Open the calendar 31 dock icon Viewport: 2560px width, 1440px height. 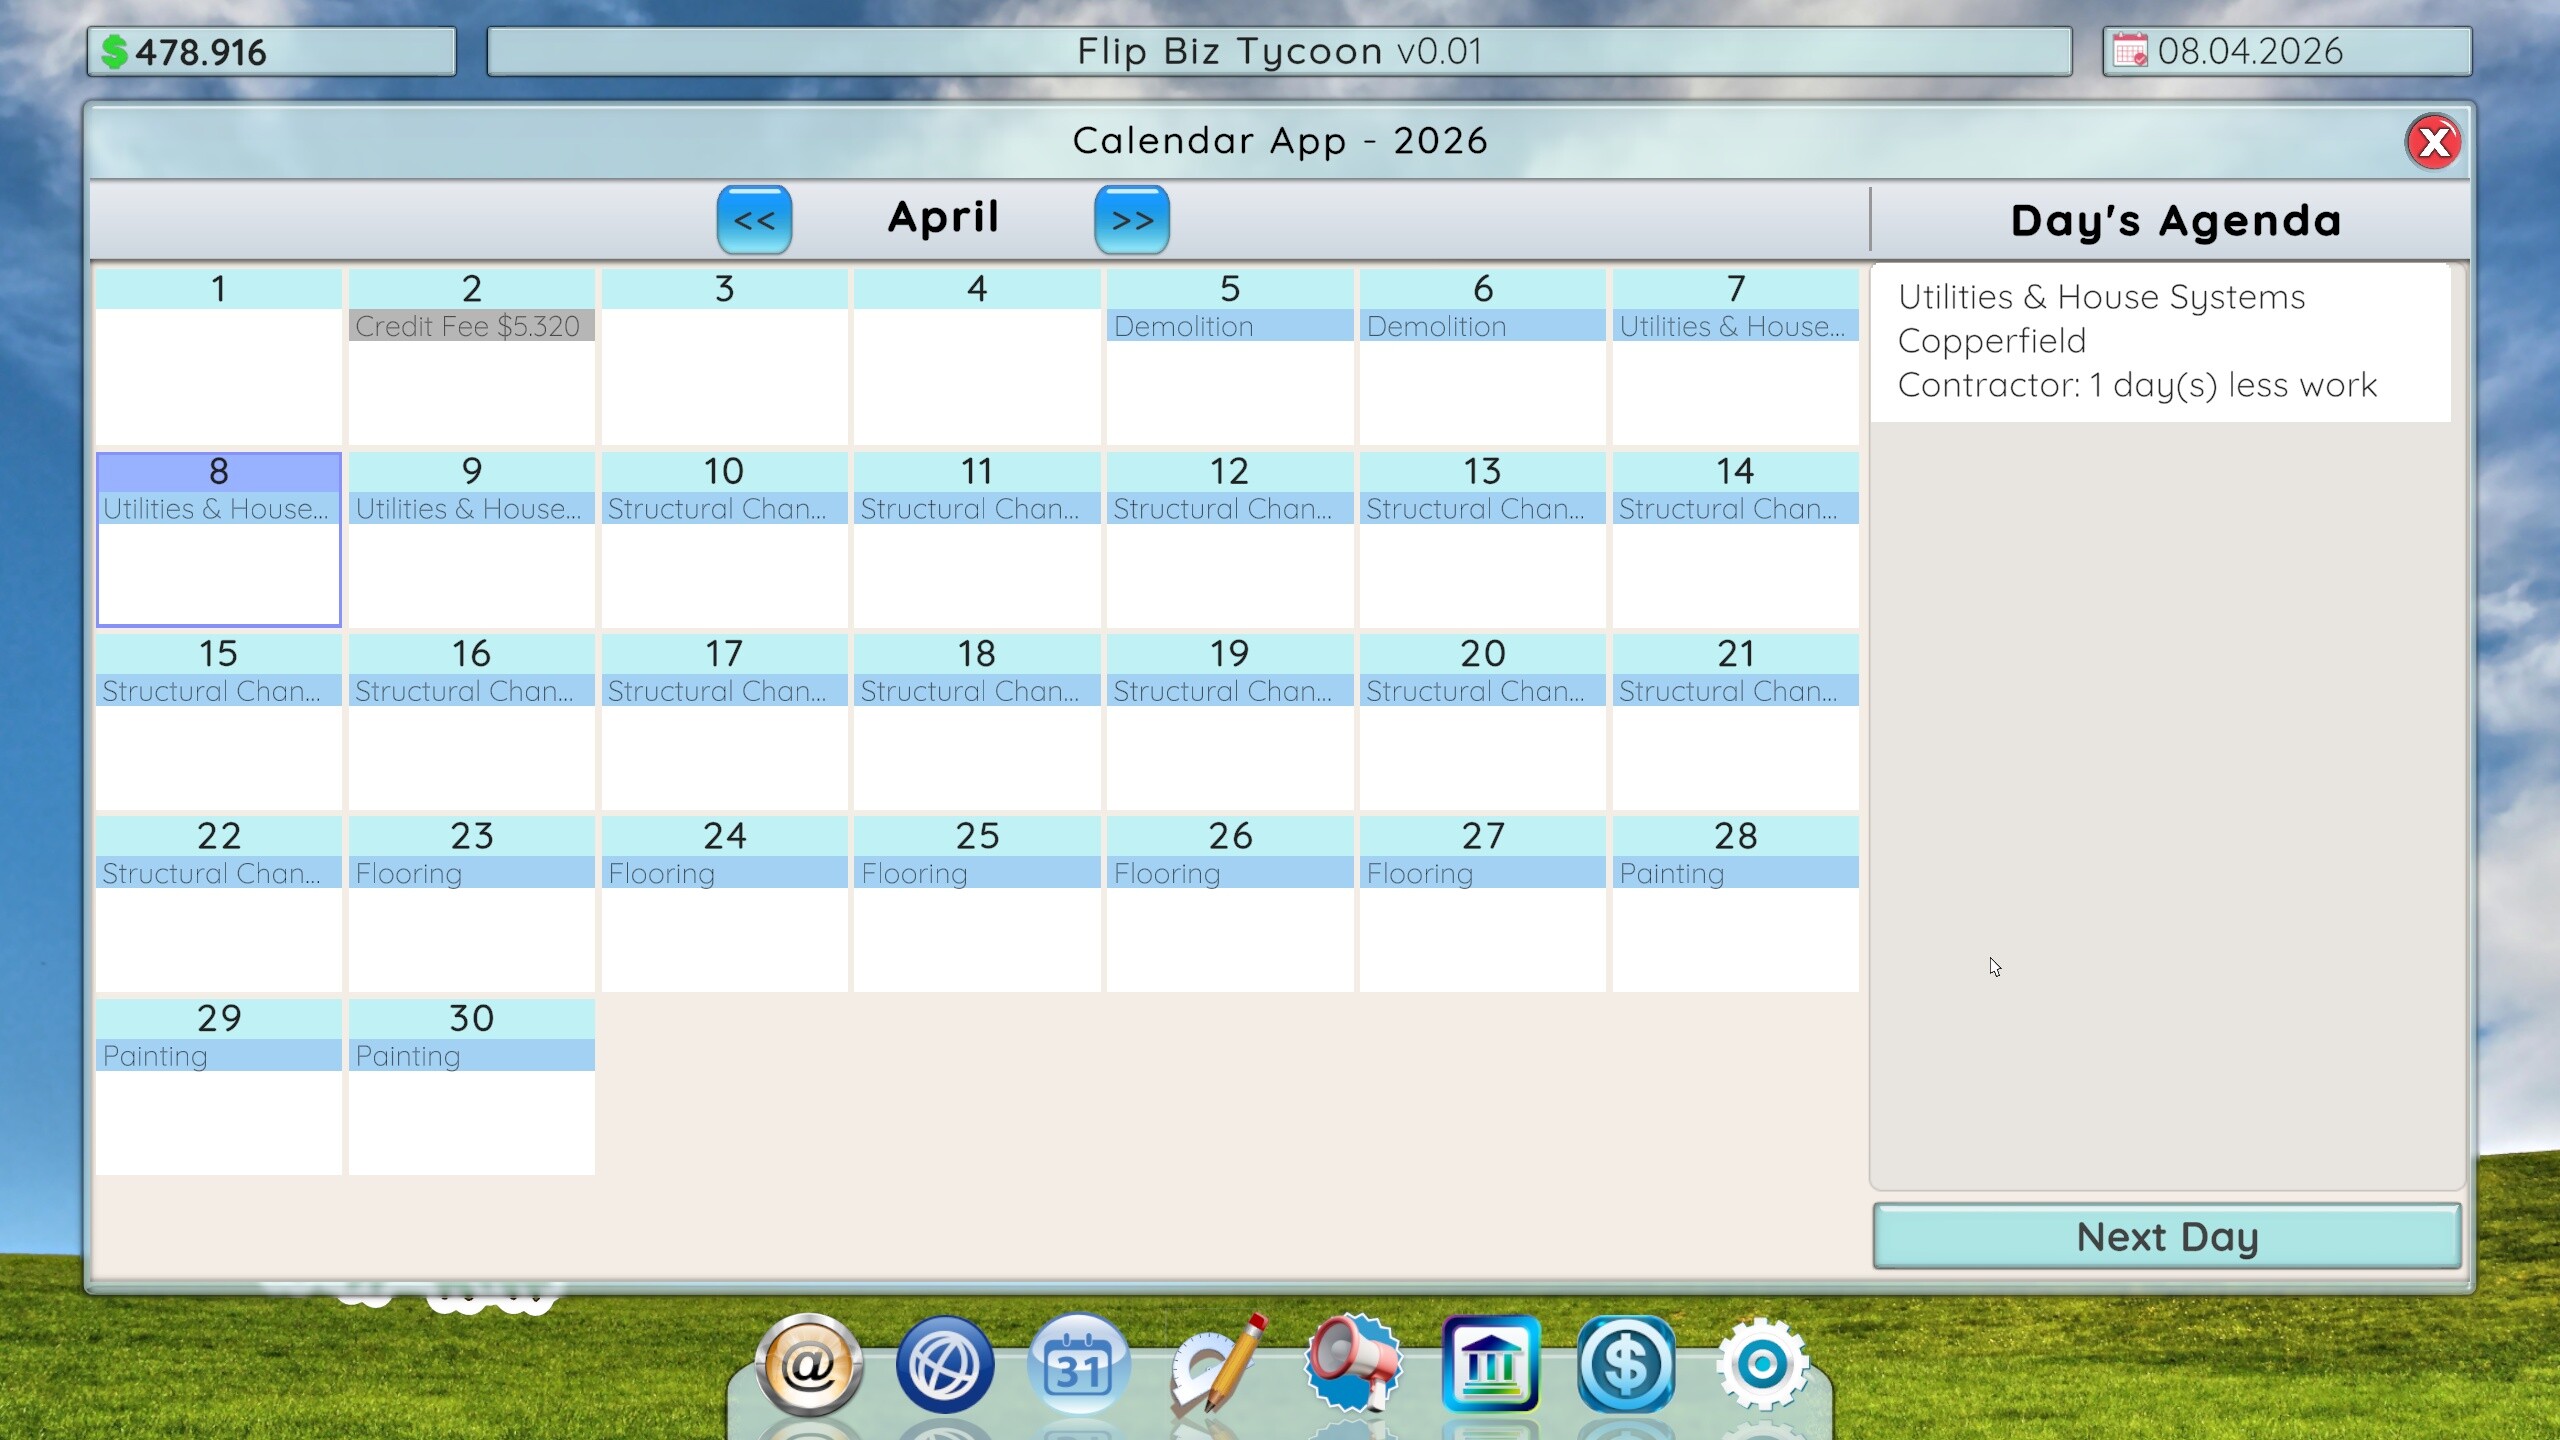click(1079, 1364)
